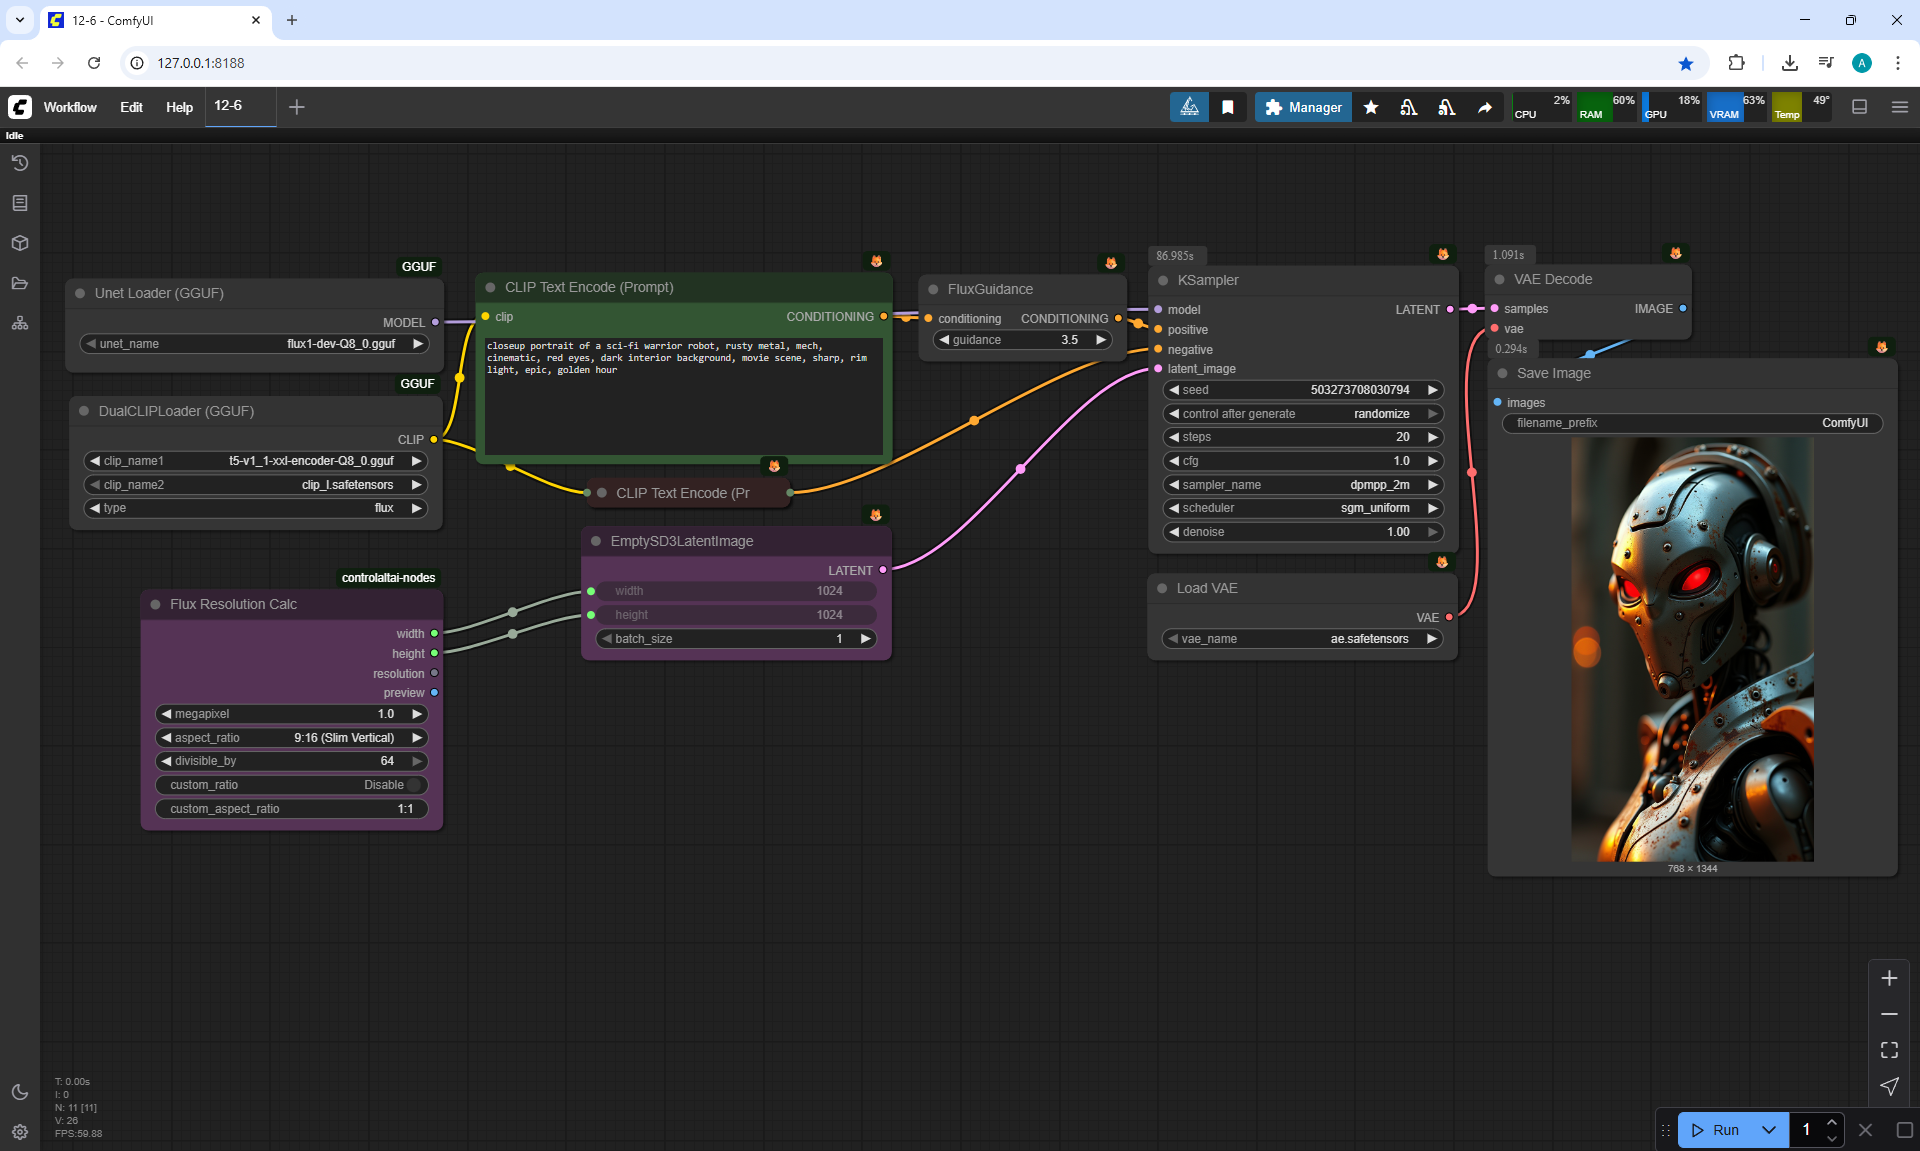Expand the Run button options arrow
The width and height of the screenshot is (1920, 1151).
coord(1769,1130)
